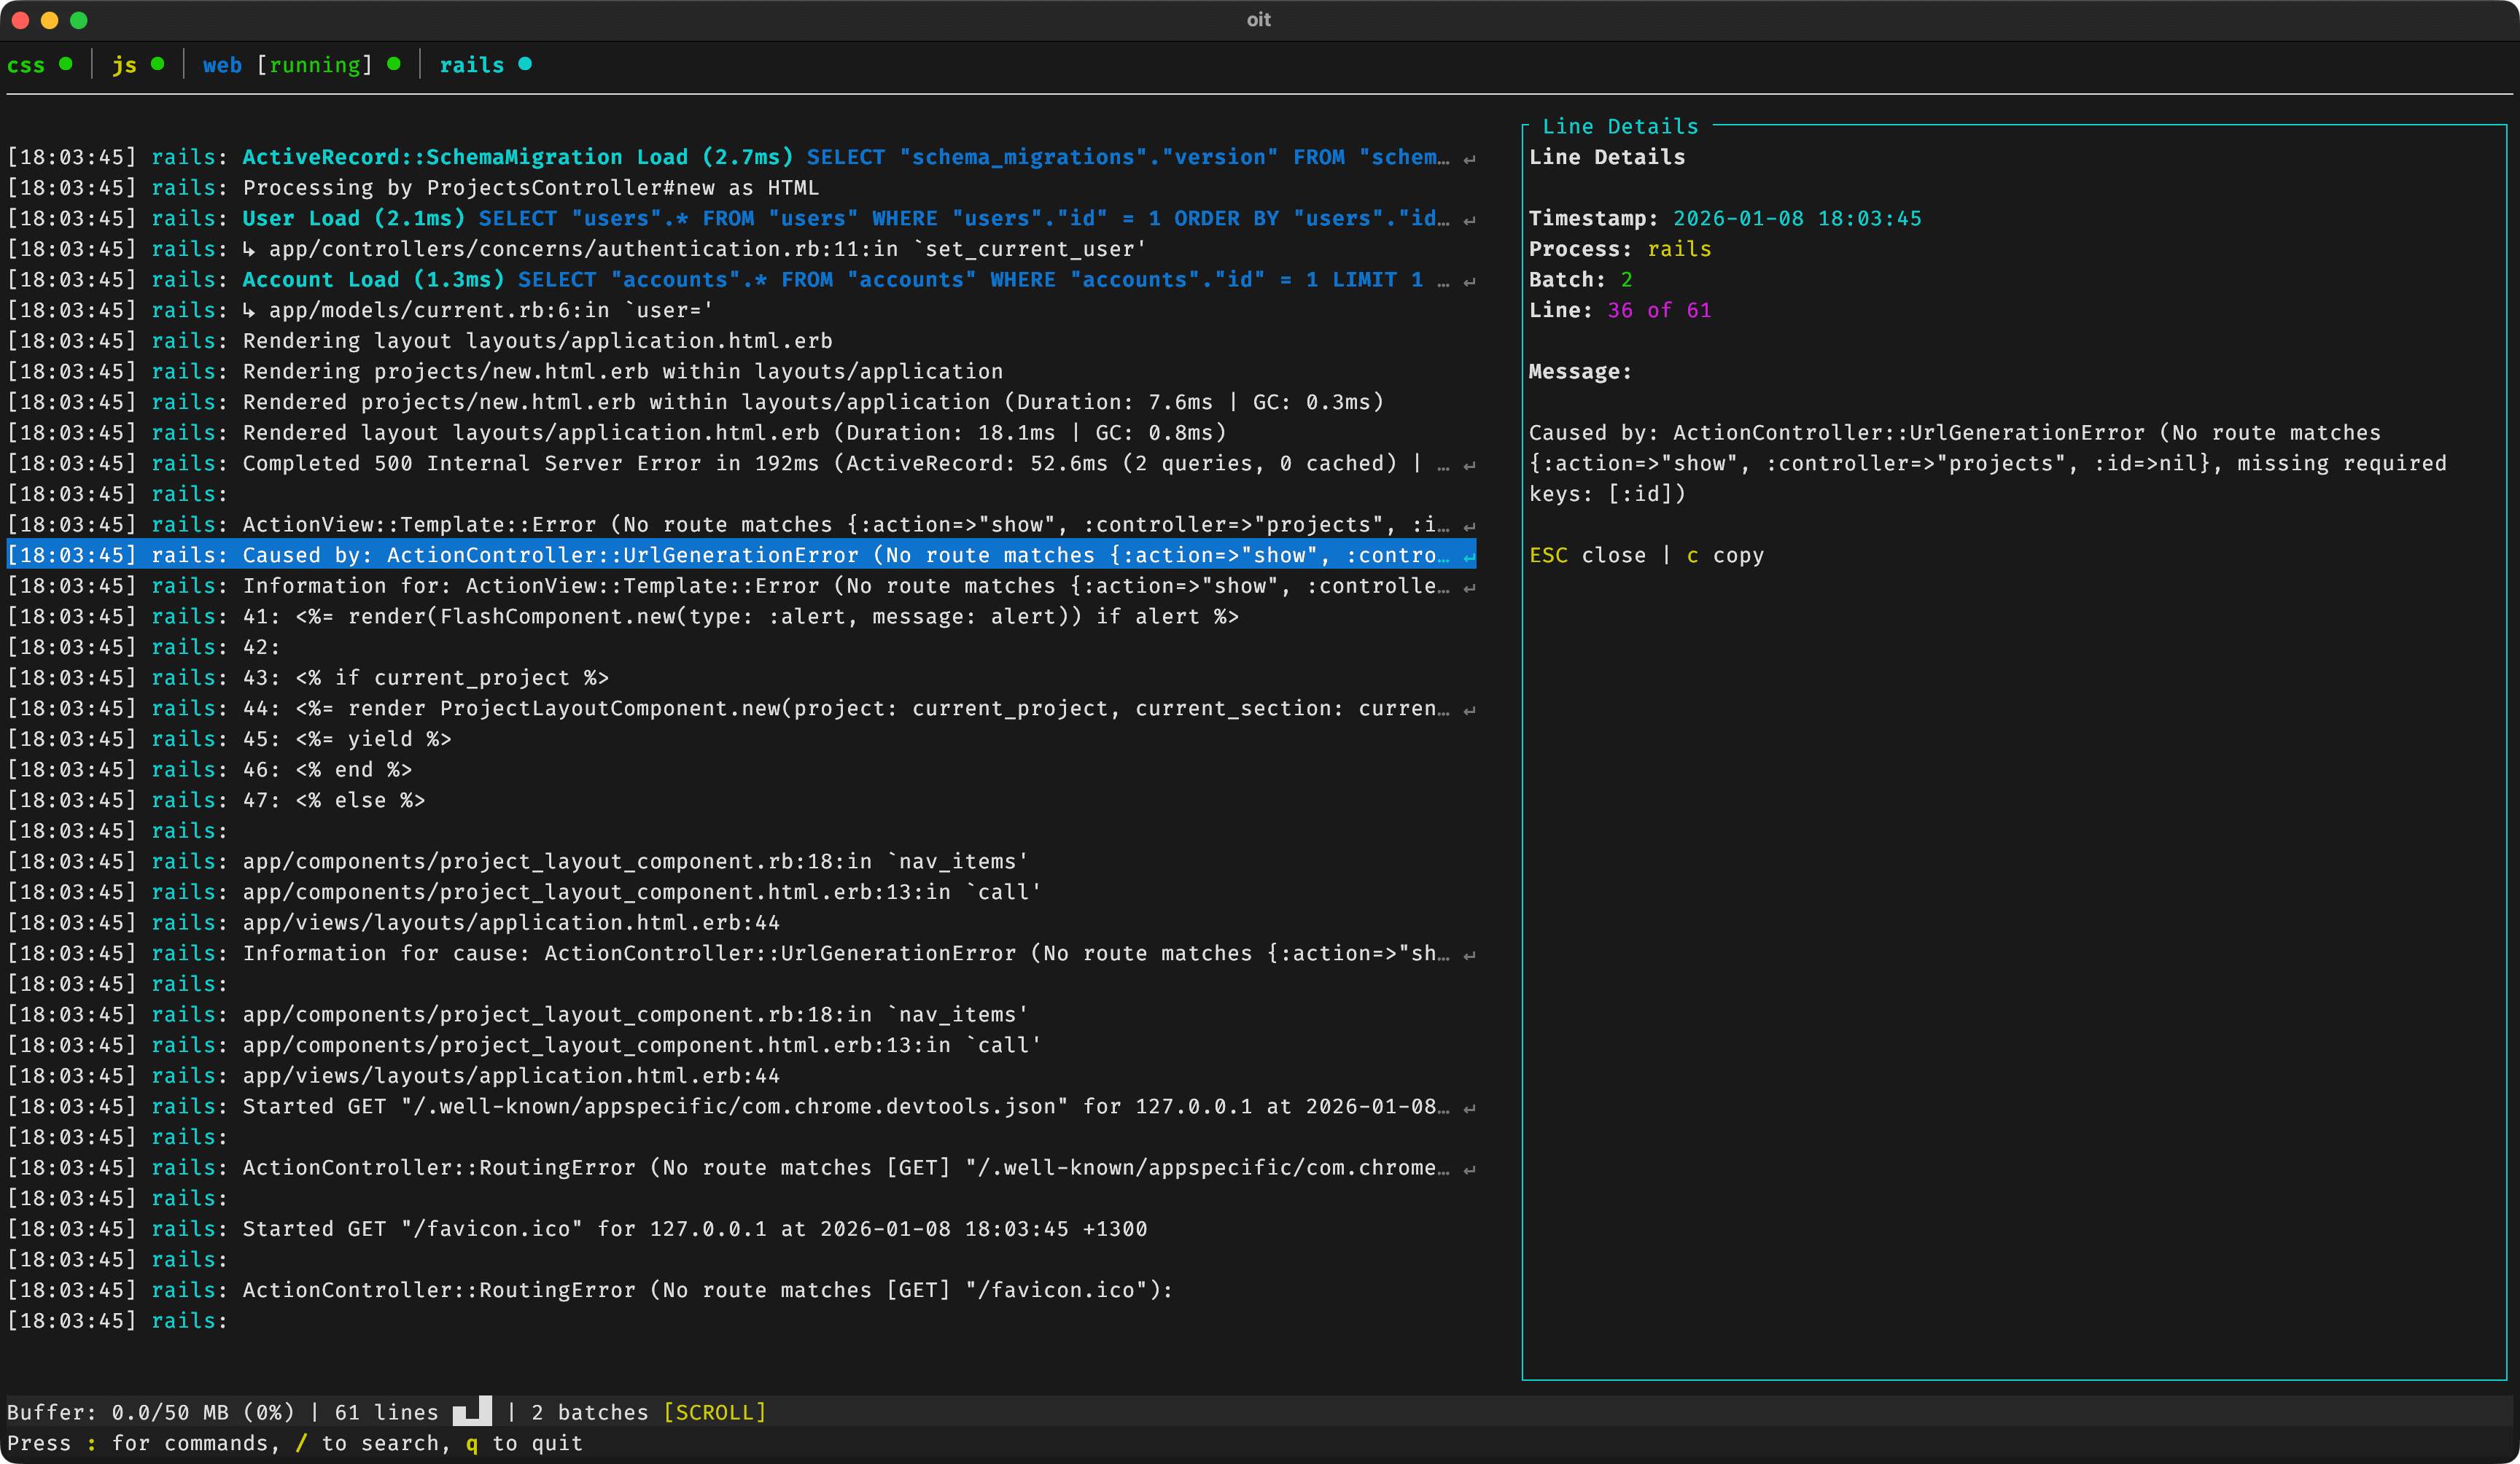Expand truncated Started GET .well-known line arrow

[1469, 1108]
